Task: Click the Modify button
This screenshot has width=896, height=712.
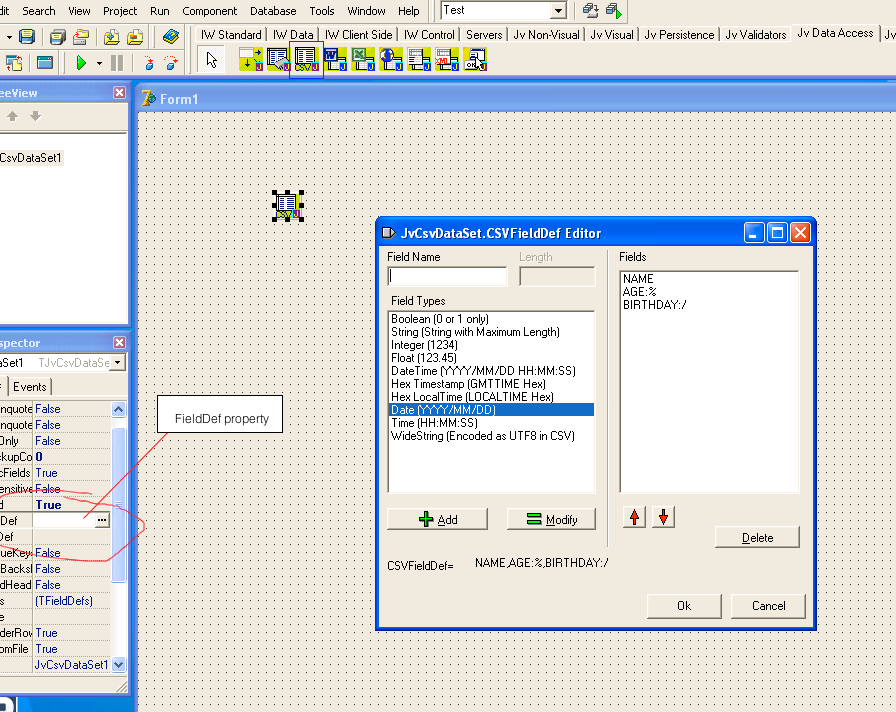Action: tap(551, 519)
